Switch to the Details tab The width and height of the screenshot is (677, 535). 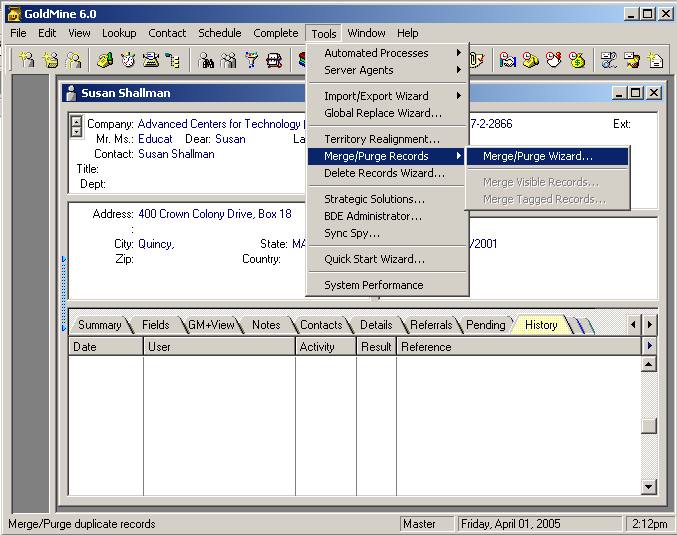coord(376,325)
